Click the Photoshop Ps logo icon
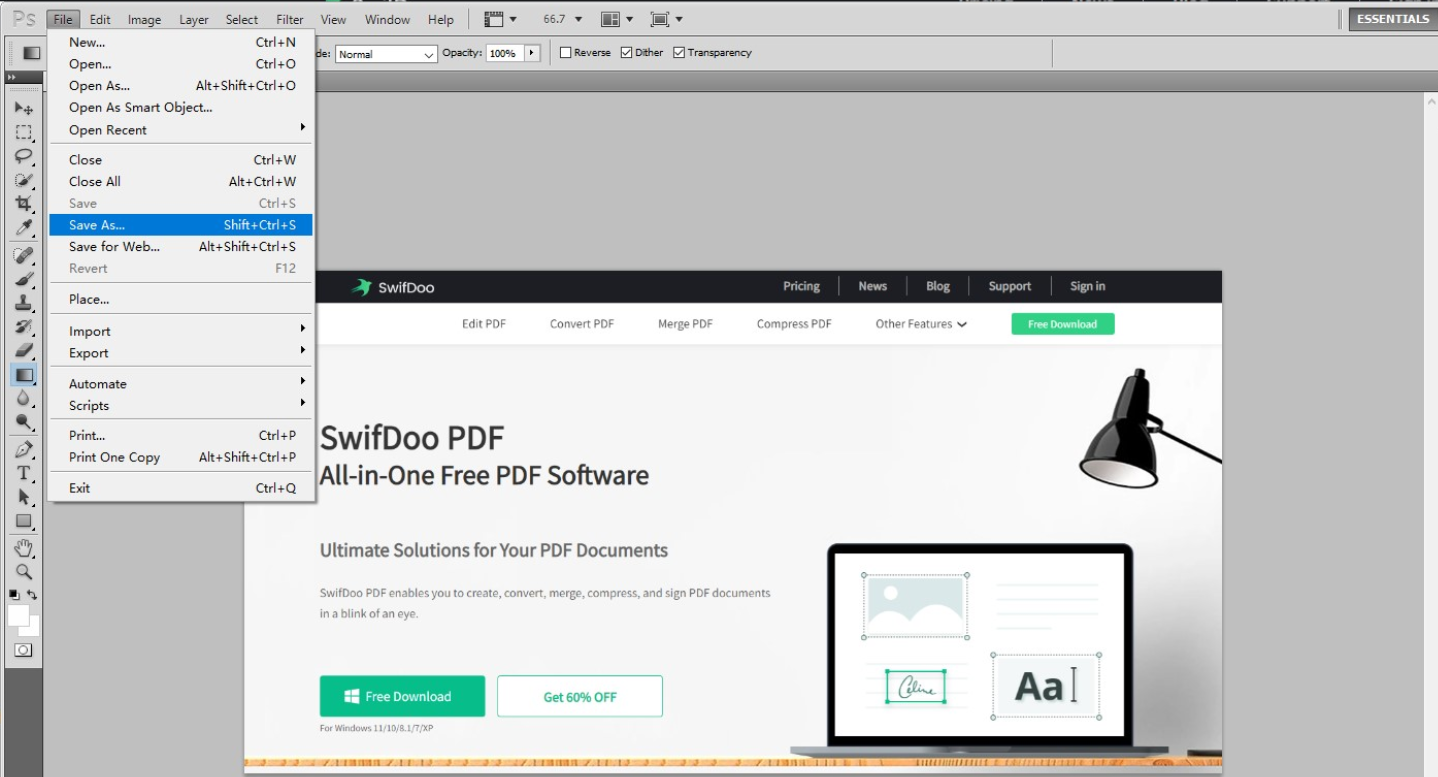1438x777 pixels. (25, 19)
